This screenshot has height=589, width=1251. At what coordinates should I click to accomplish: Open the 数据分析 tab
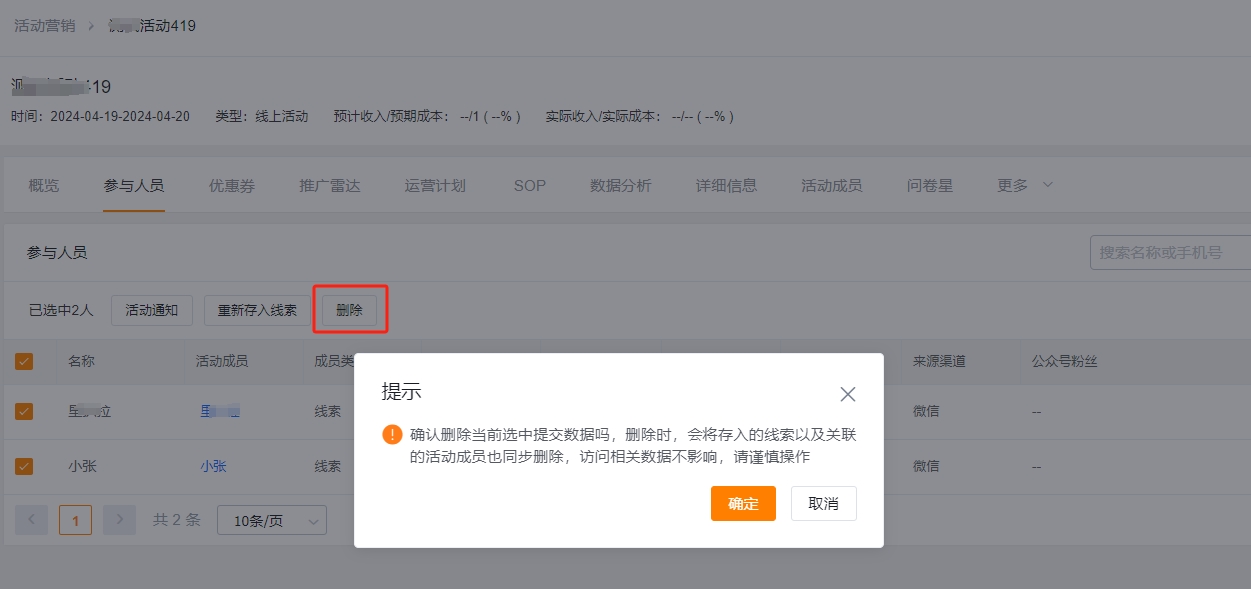621,184
